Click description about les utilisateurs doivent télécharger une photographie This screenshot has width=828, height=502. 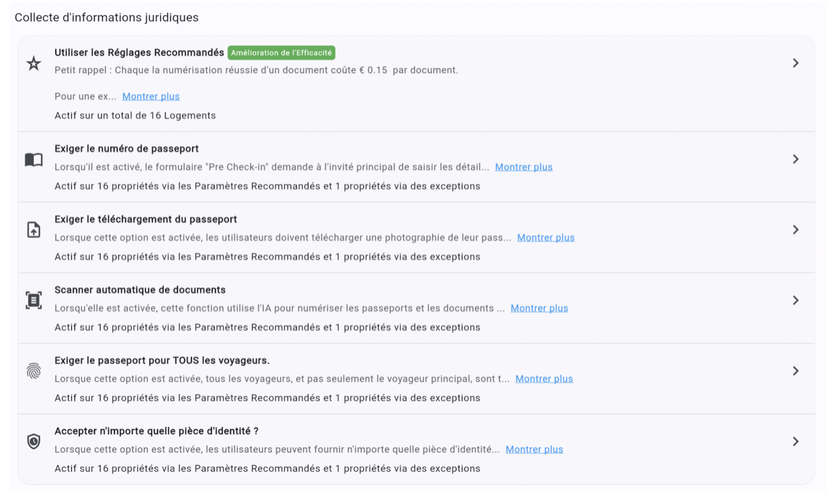(283, 238)
